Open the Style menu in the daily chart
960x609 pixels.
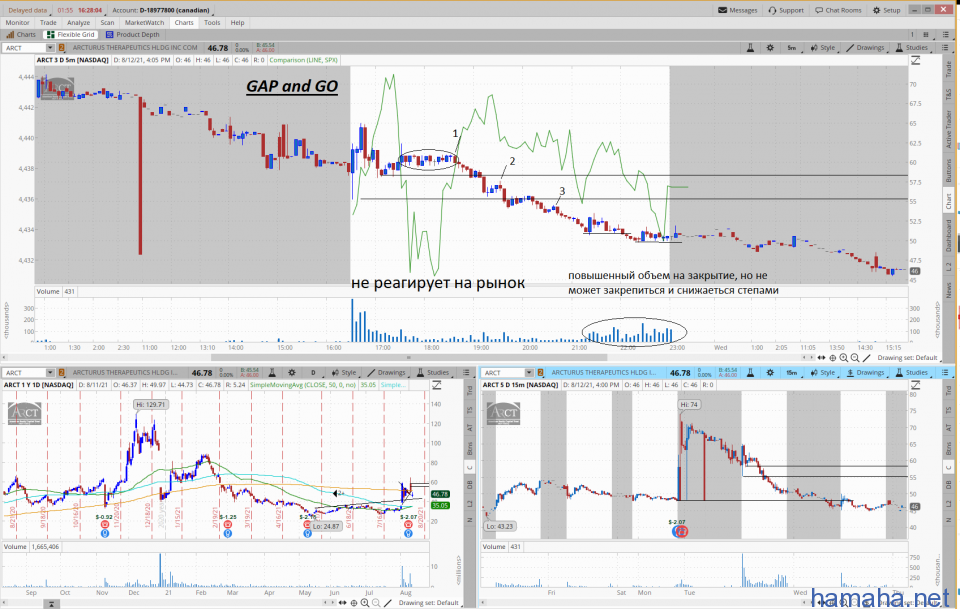(x=344, y=373)
